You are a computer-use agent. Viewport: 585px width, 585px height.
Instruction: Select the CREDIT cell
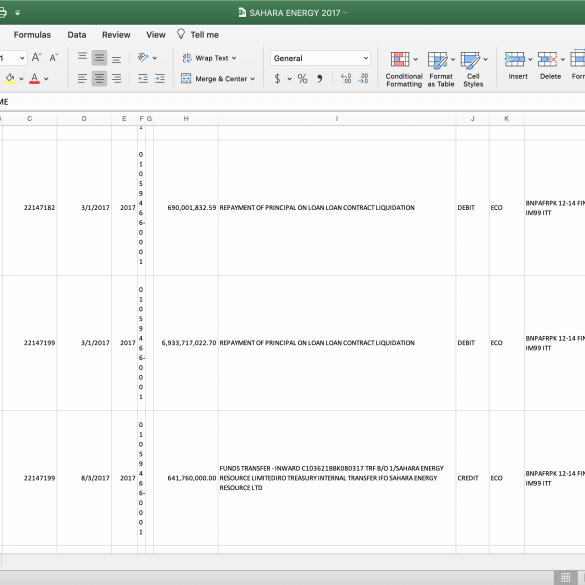472,478
